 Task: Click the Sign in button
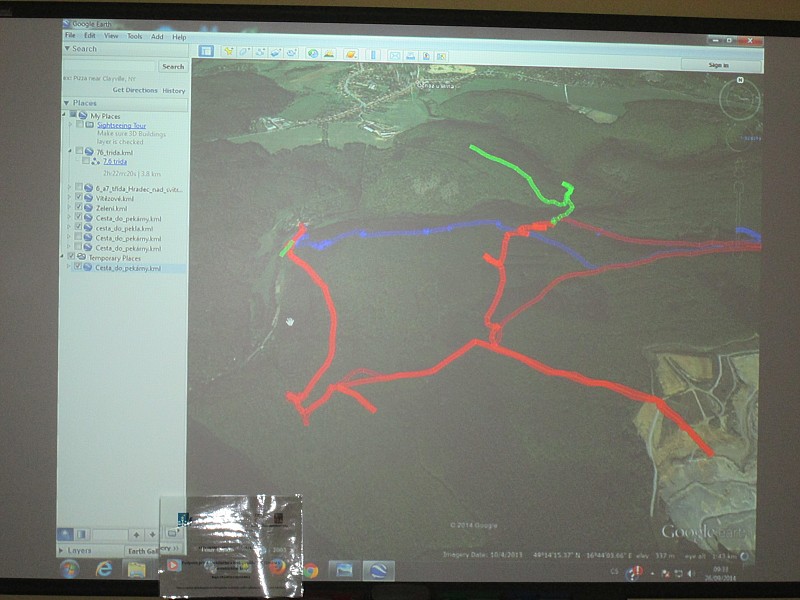tap(719, 65)
